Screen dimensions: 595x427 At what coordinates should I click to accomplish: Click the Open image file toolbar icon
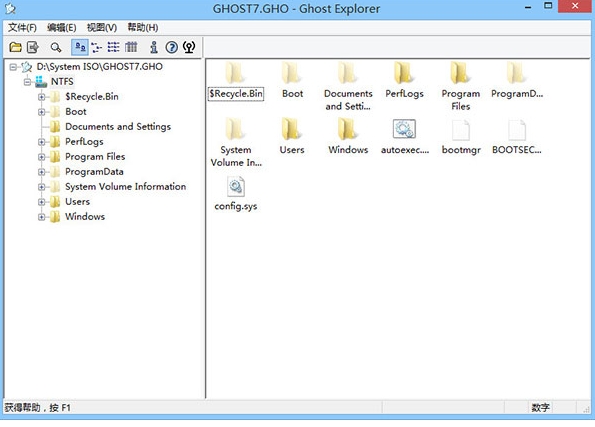click(x=16, y=47)
